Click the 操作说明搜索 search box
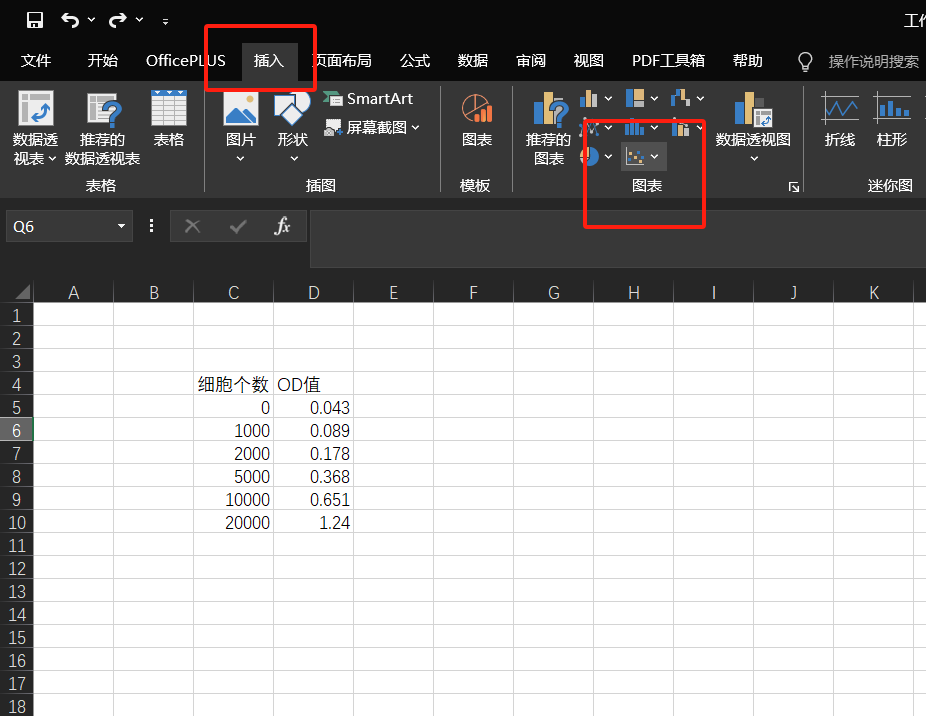This screenshot has height=716, width=926. tap(872, 62)
